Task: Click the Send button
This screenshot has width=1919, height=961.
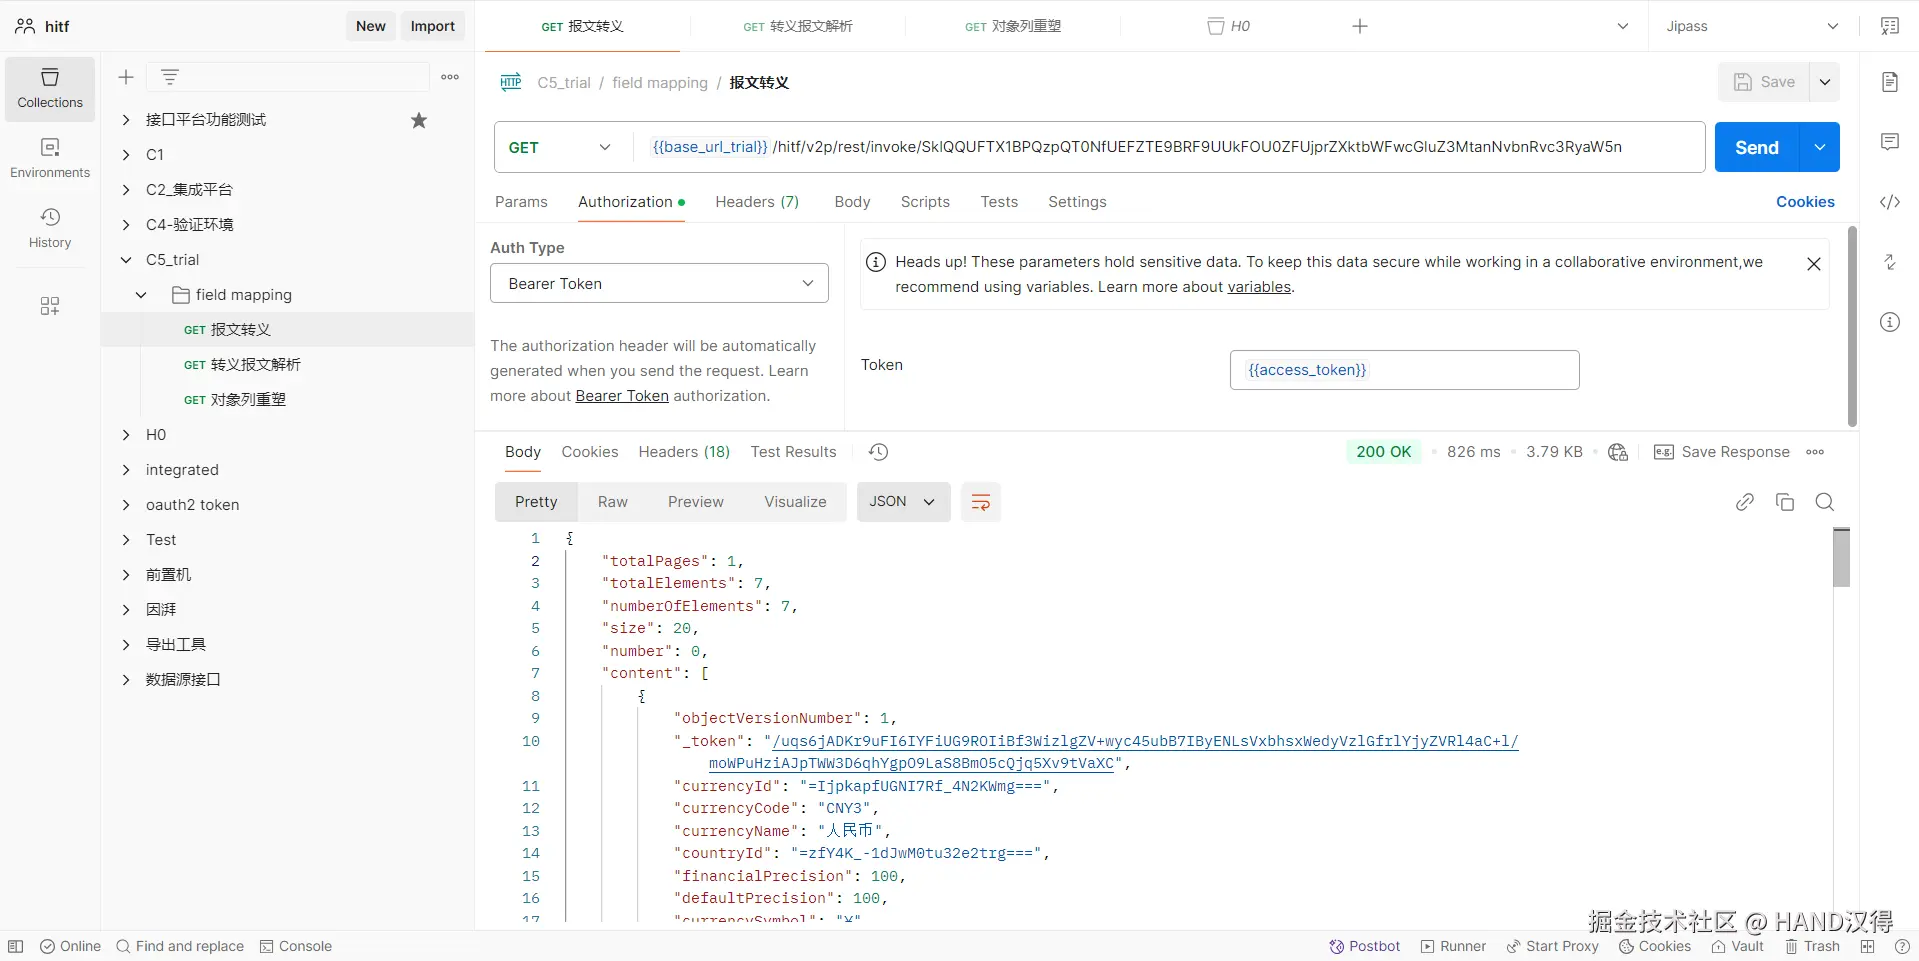Action: (x=1756, y=147)
